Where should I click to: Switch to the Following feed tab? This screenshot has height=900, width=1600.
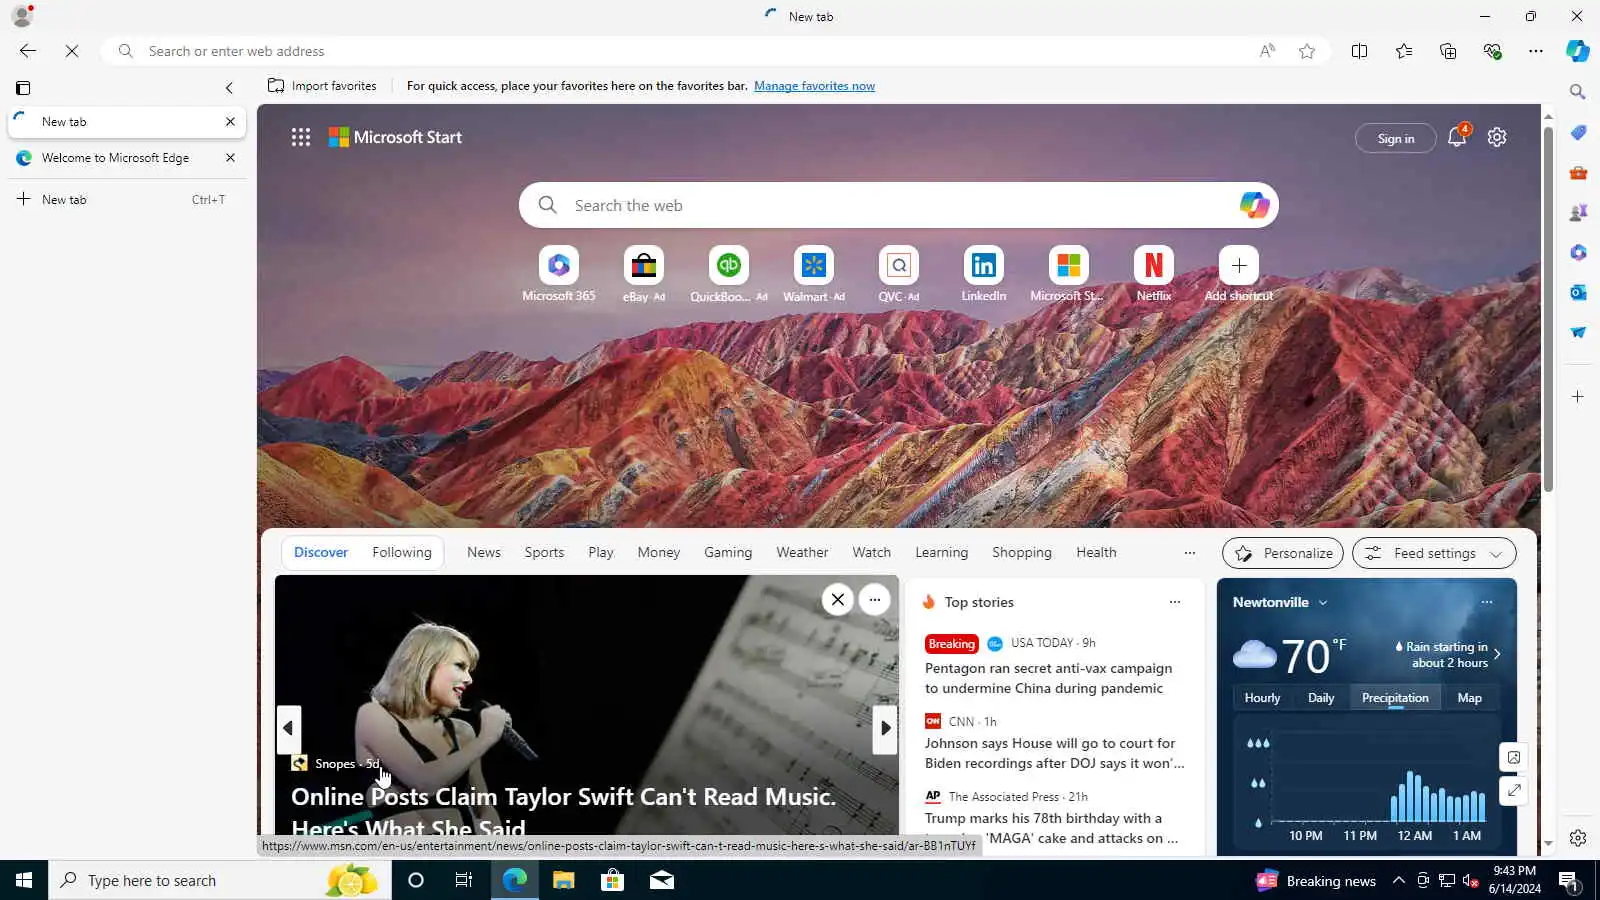[x=402, y=552]
